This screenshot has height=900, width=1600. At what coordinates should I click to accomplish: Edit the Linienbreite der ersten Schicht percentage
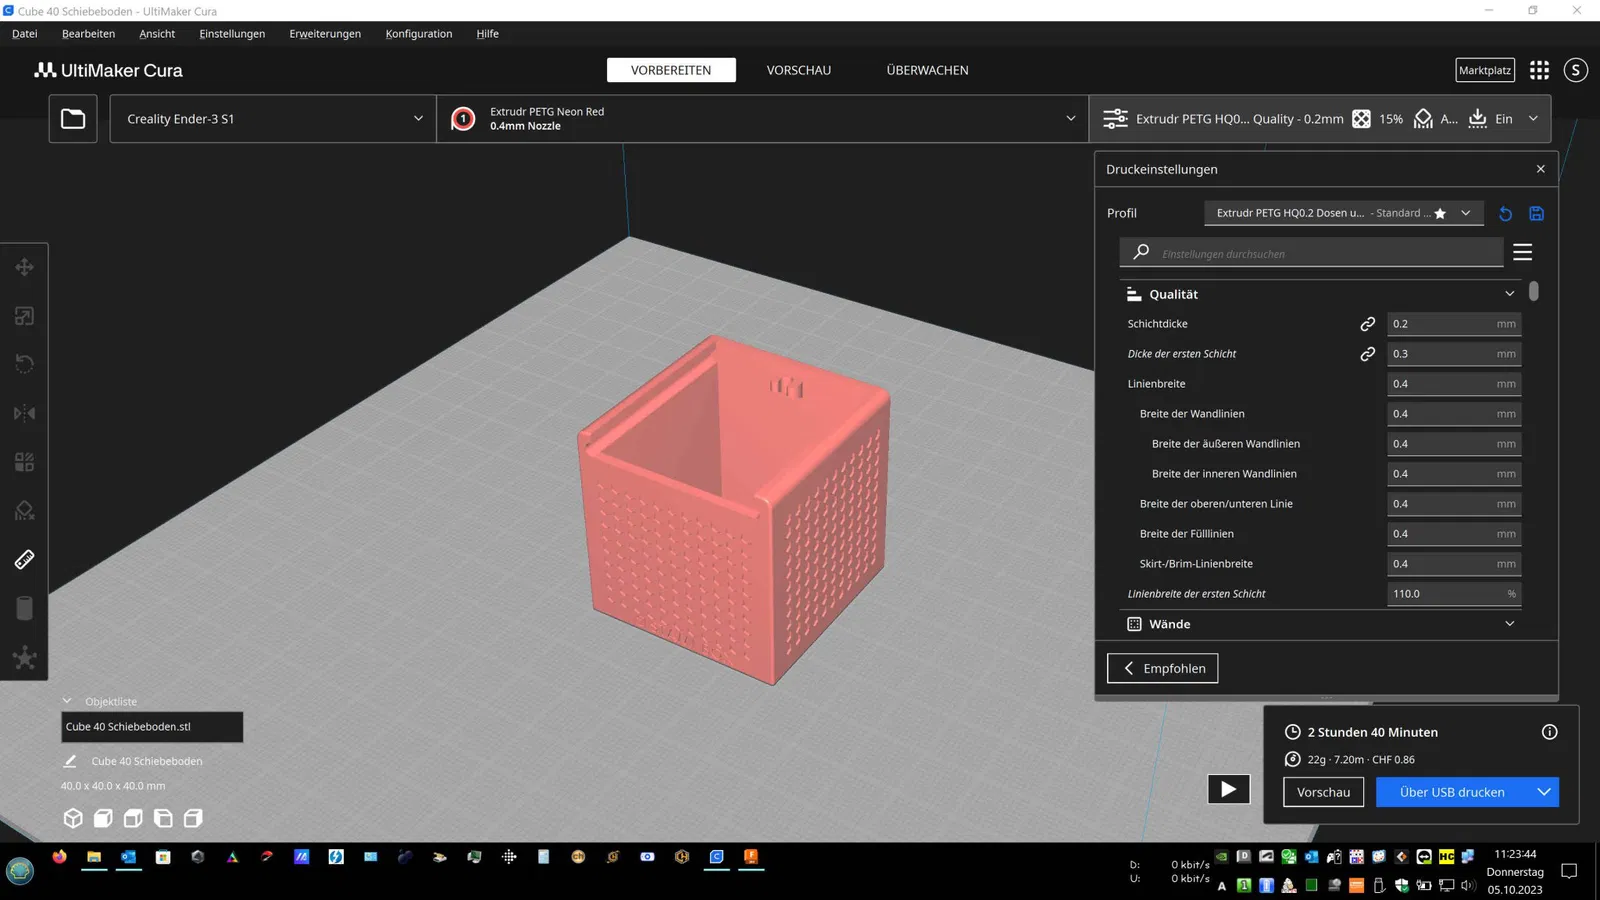1454,594
